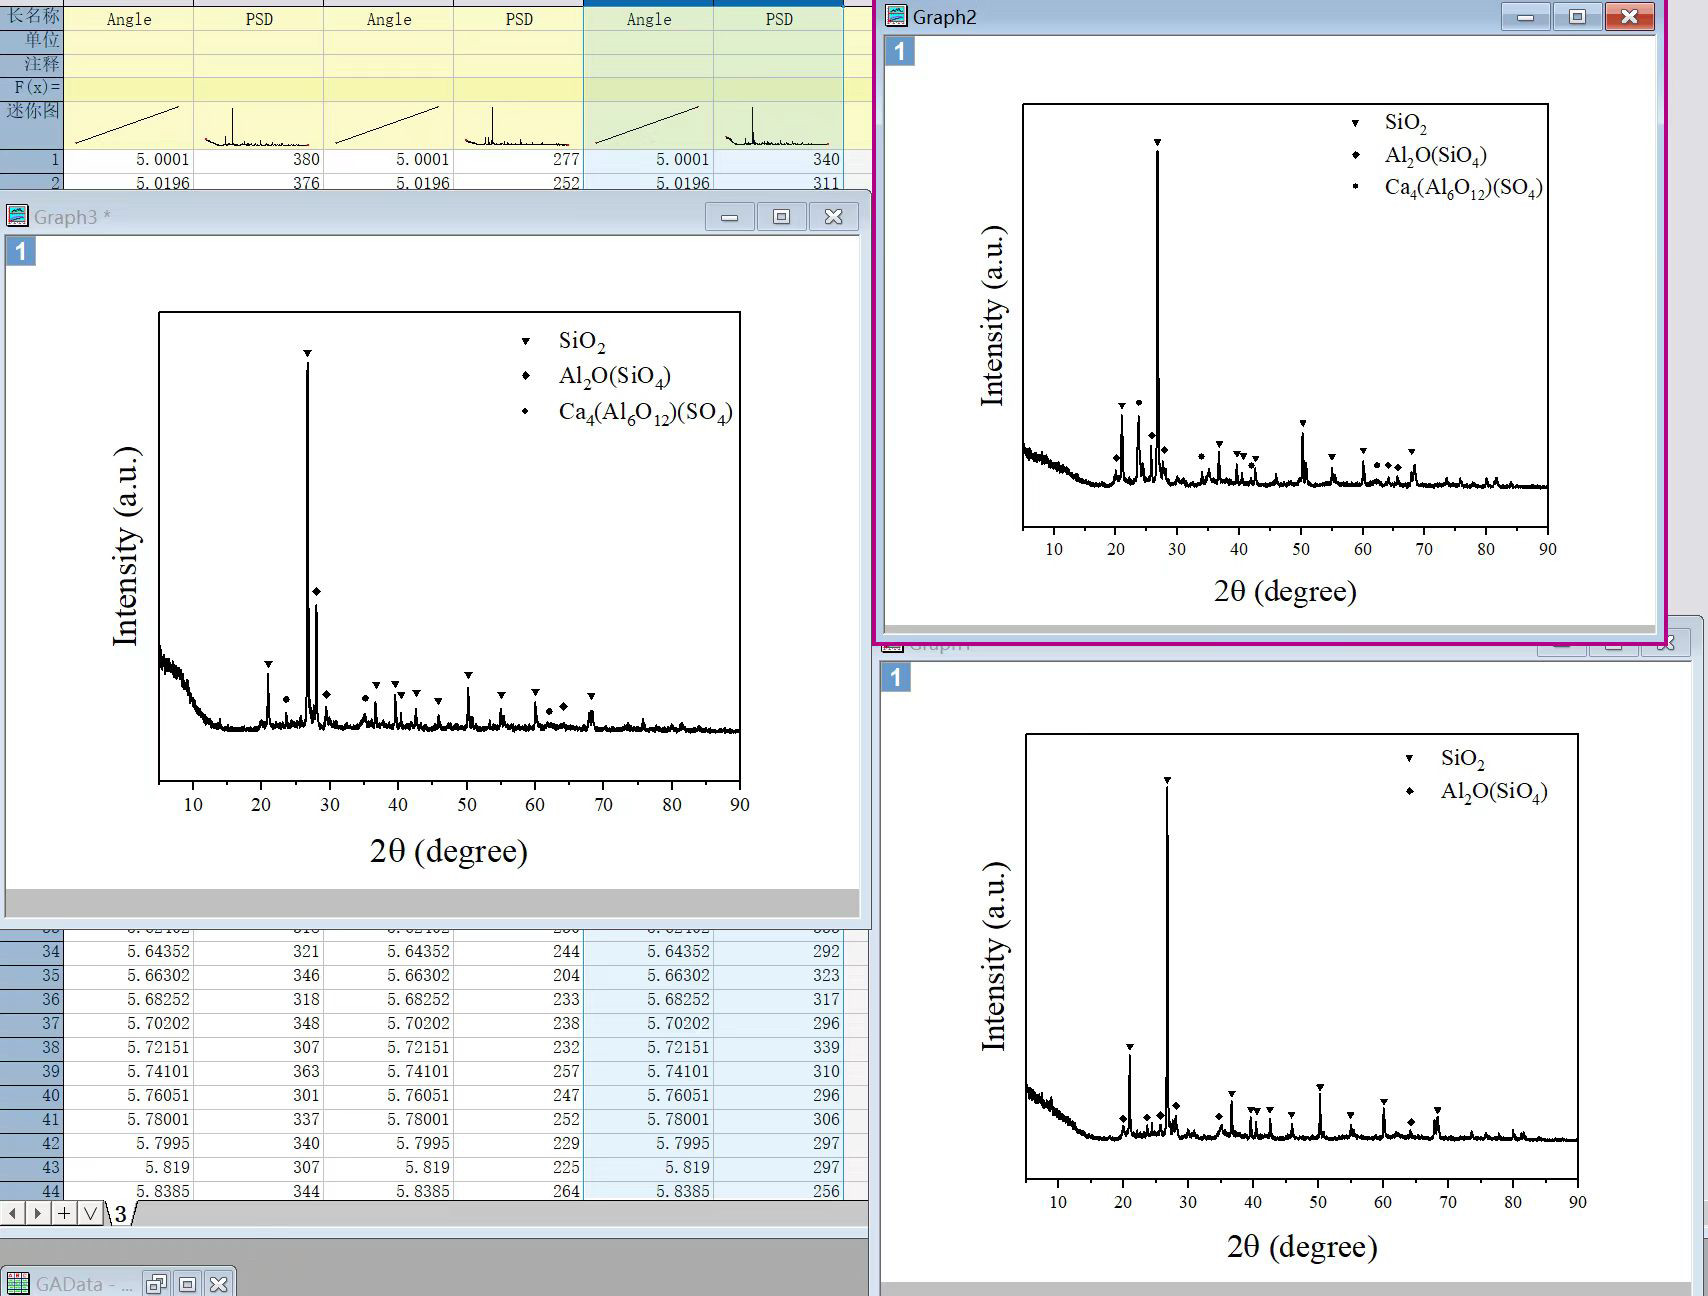Open the sheet list dropdown arrow
The height and width of the screenshot is (1296, 1708).
tap(90, 1213)
